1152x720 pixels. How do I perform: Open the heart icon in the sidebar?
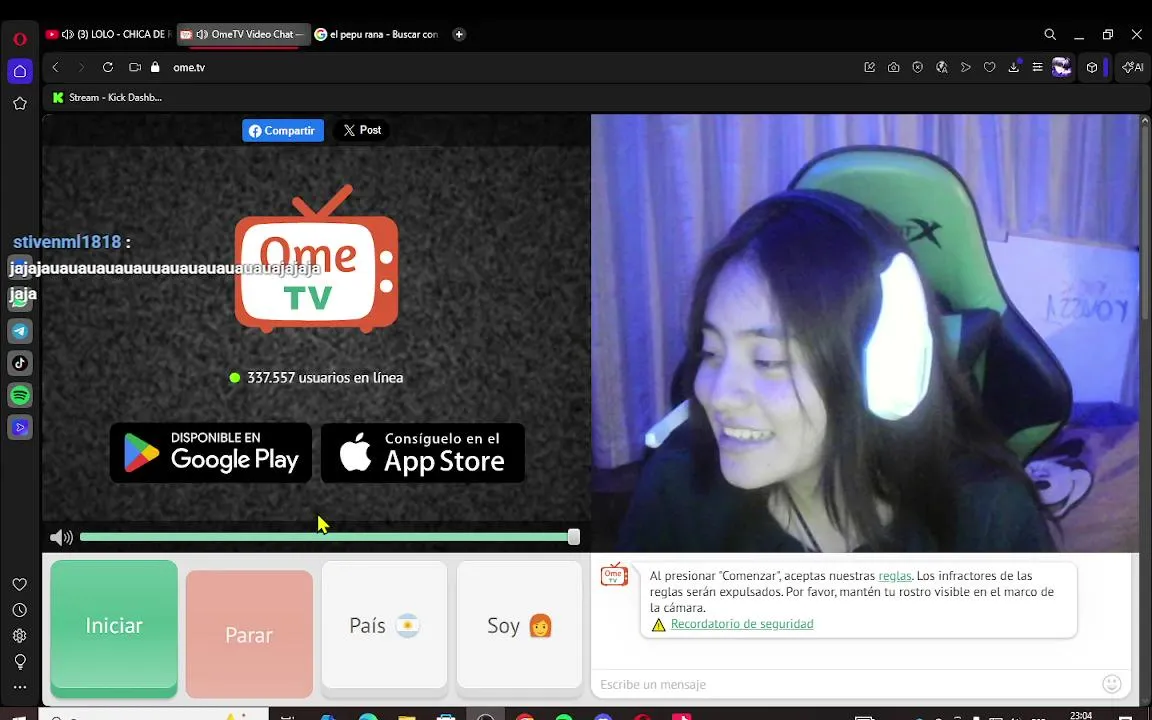20,584
